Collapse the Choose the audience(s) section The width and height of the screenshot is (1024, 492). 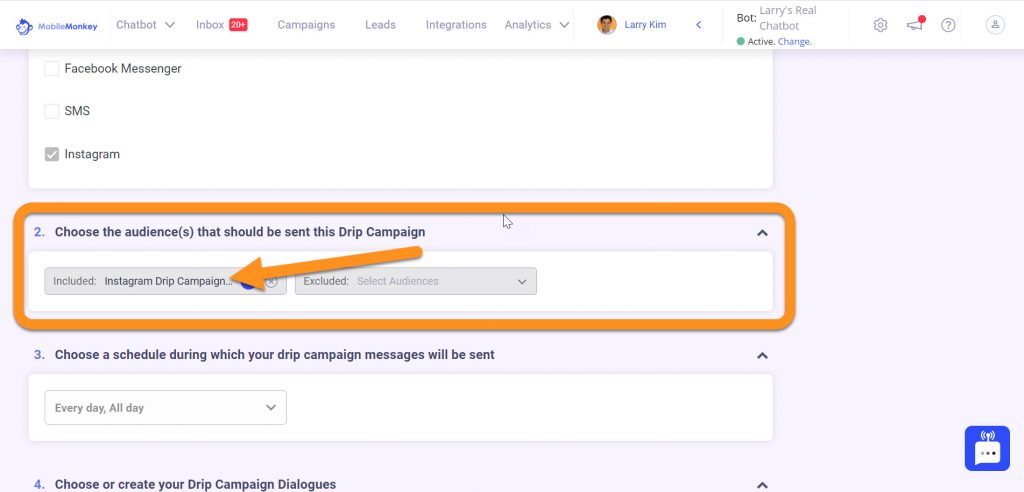point(762,233)
